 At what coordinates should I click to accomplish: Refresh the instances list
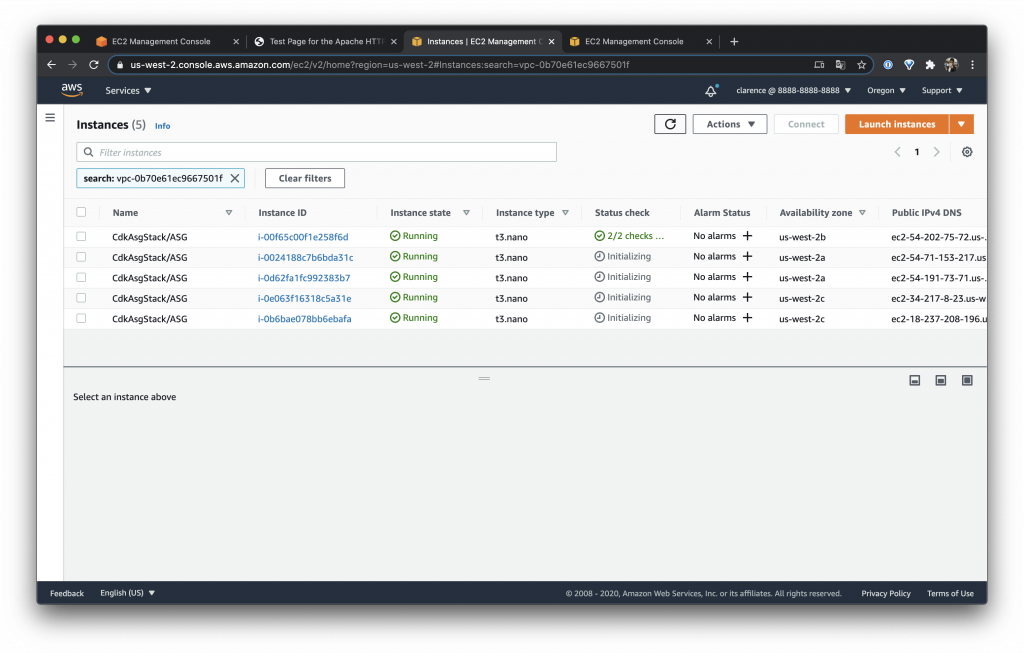pyautogui.click(x=669, y=124)
